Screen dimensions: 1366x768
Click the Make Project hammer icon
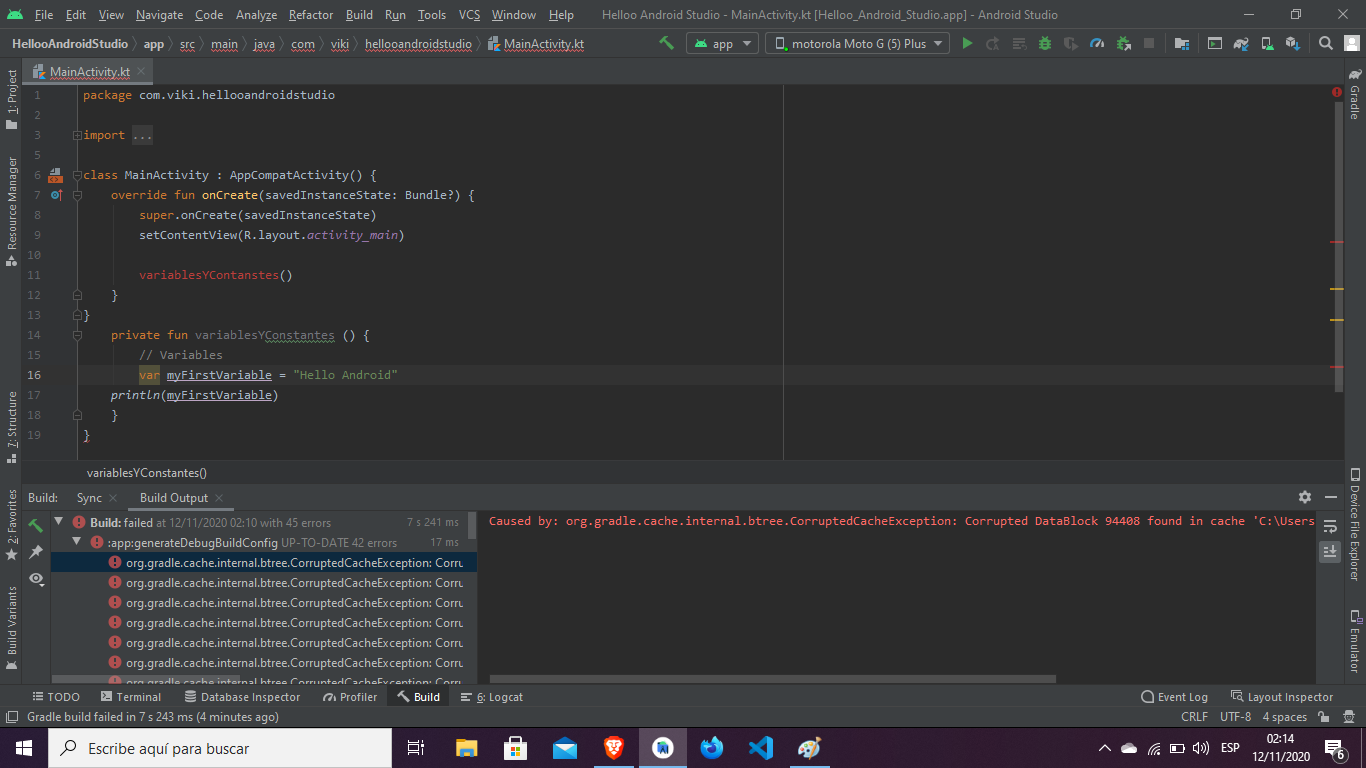[666, 43]
